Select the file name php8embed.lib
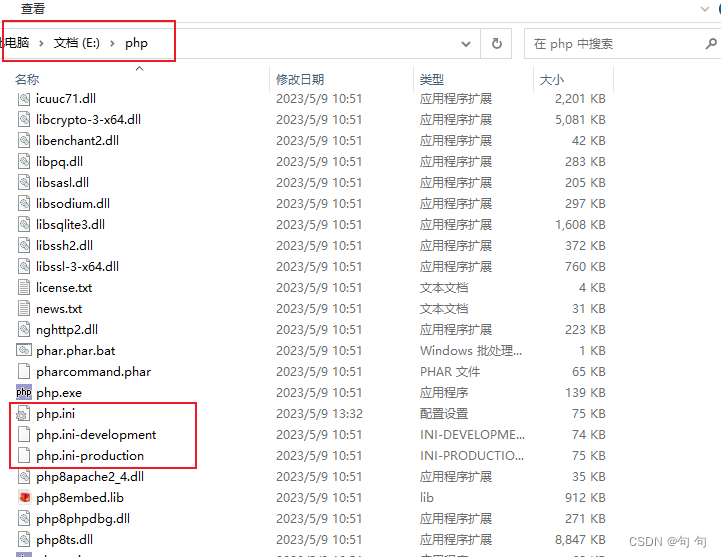 80,498
